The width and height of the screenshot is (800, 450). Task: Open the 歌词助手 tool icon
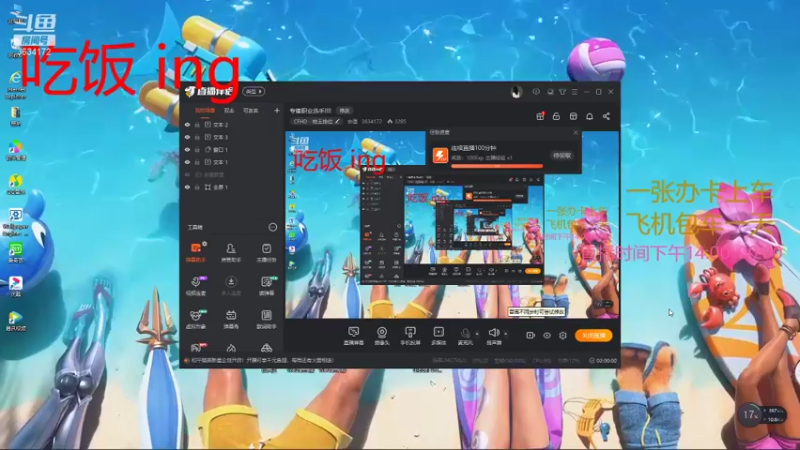pos(266,319)
